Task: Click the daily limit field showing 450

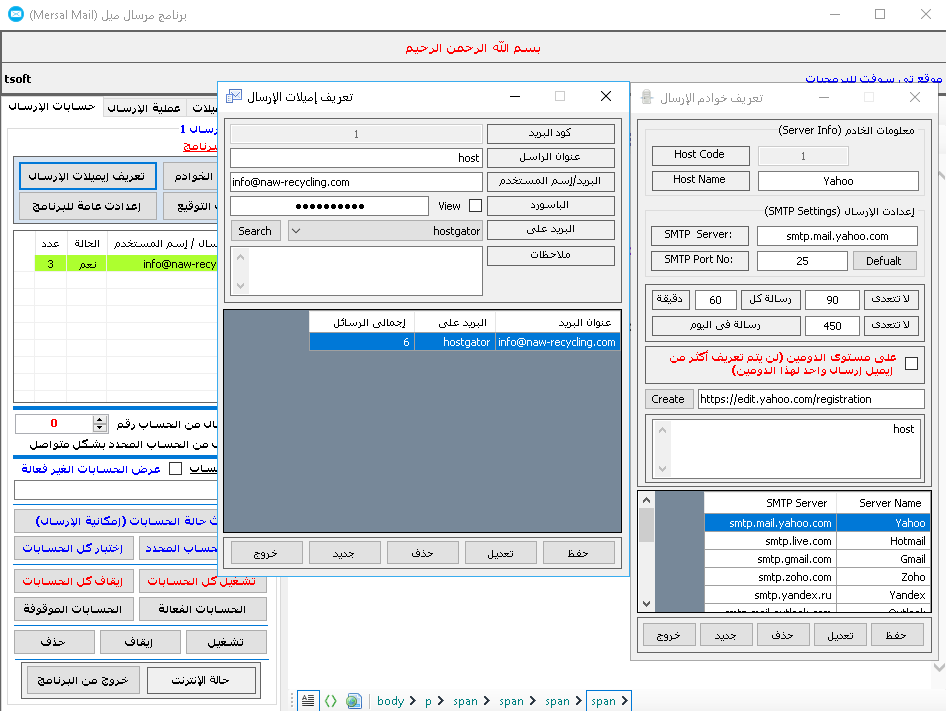Action: 832,326
